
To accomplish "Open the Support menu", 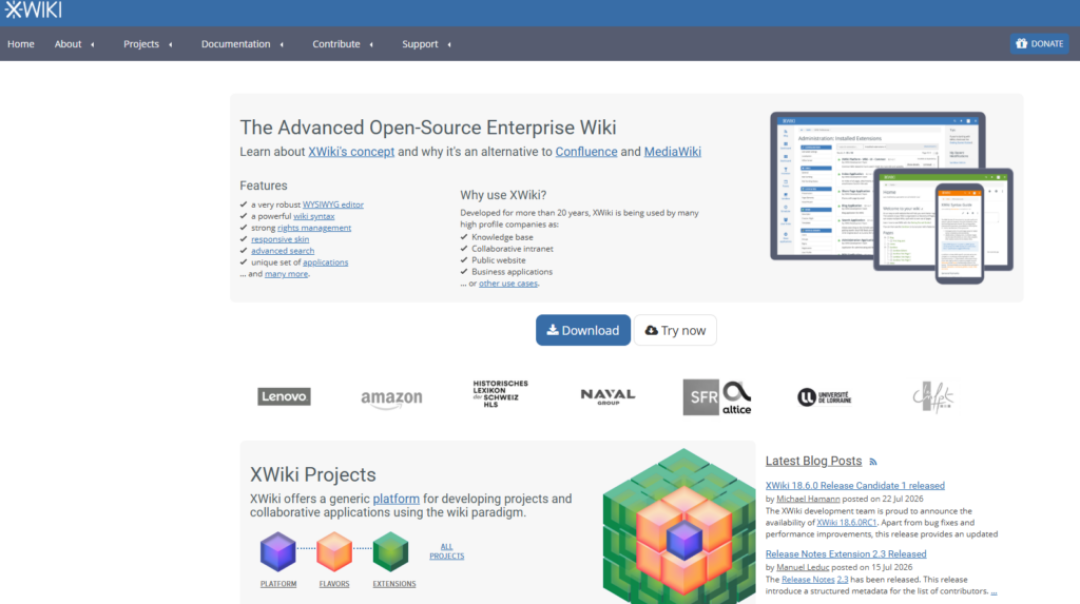I will [420, 44].
